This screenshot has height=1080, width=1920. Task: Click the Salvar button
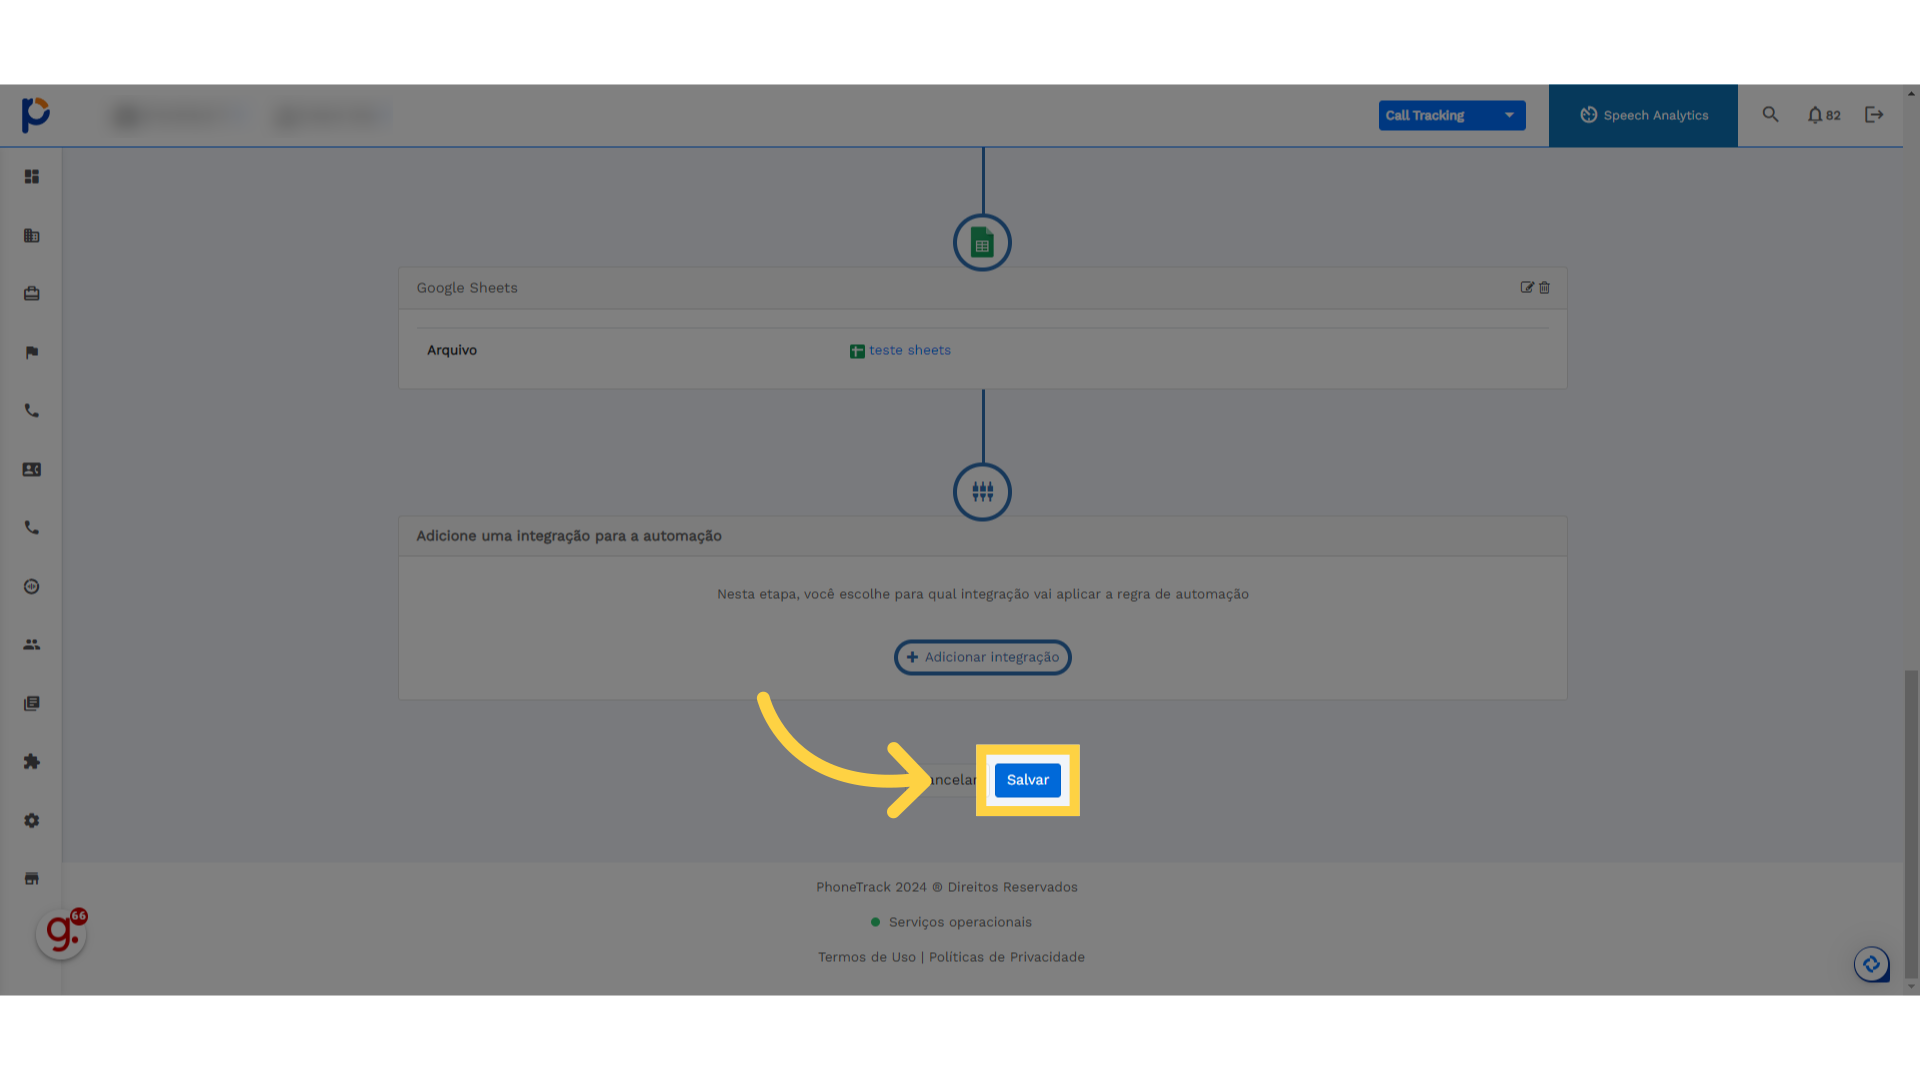(1027, 780)
